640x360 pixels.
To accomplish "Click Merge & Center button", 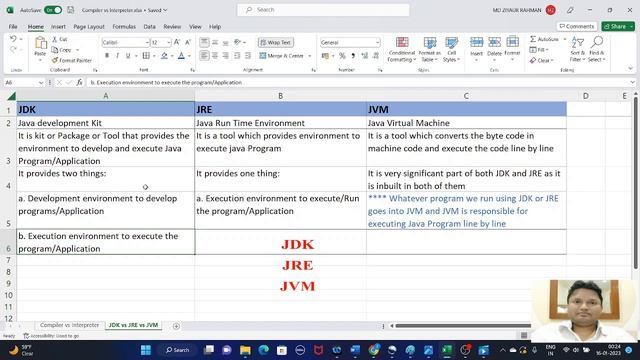I will [281, 56].
